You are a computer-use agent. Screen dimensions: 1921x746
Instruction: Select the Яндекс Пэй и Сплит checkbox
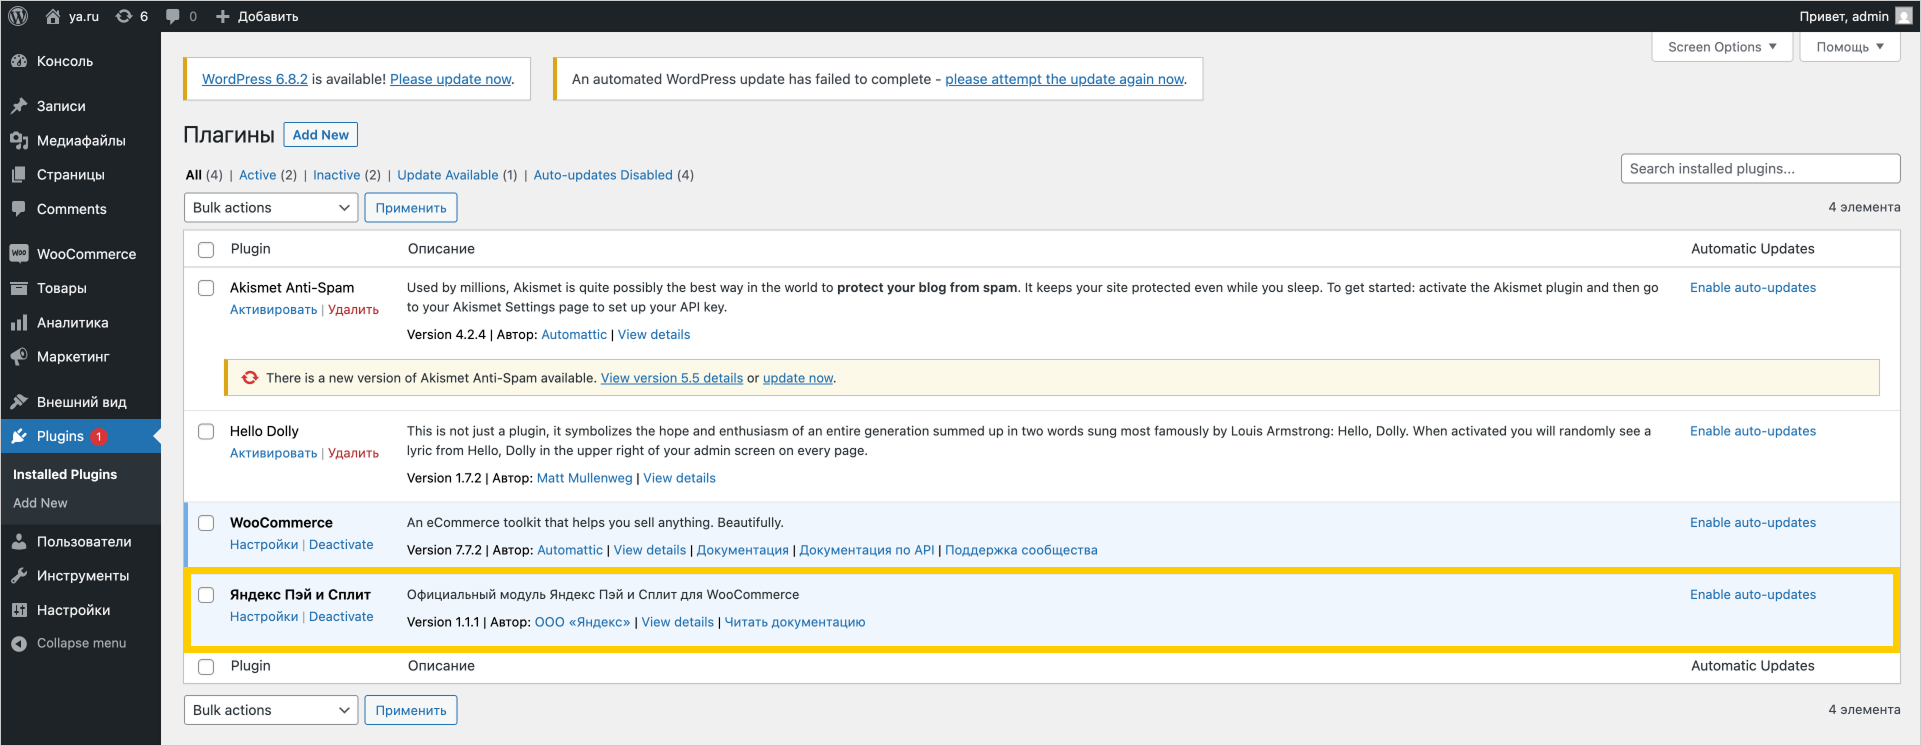[206, 595]
